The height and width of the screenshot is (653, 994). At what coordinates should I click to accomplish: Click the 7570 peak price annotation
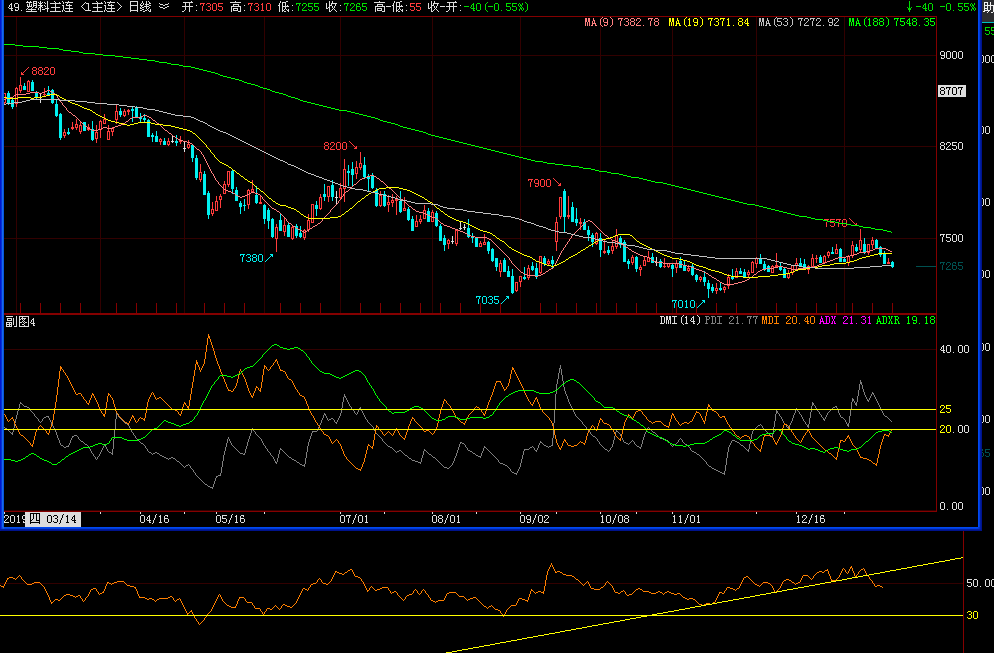(x=836, y=223)
